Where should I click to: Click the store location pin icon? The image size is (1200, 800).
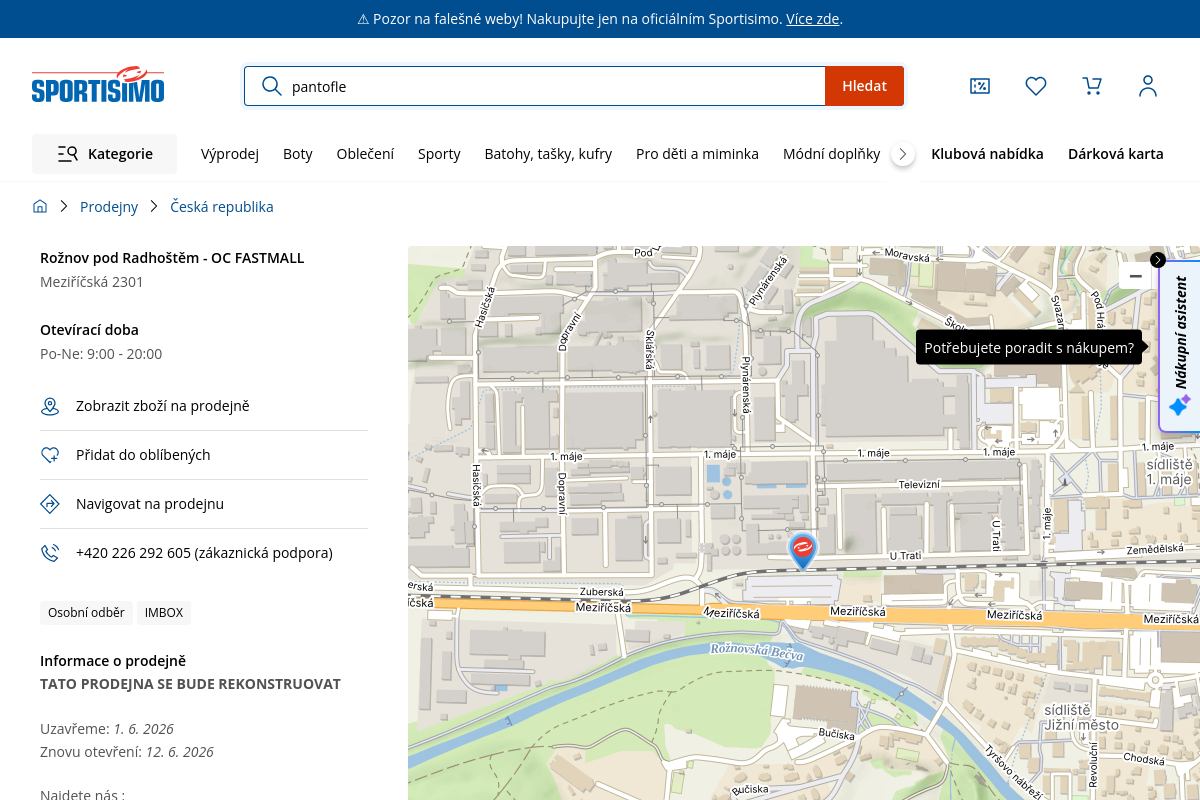click(50, 406)
